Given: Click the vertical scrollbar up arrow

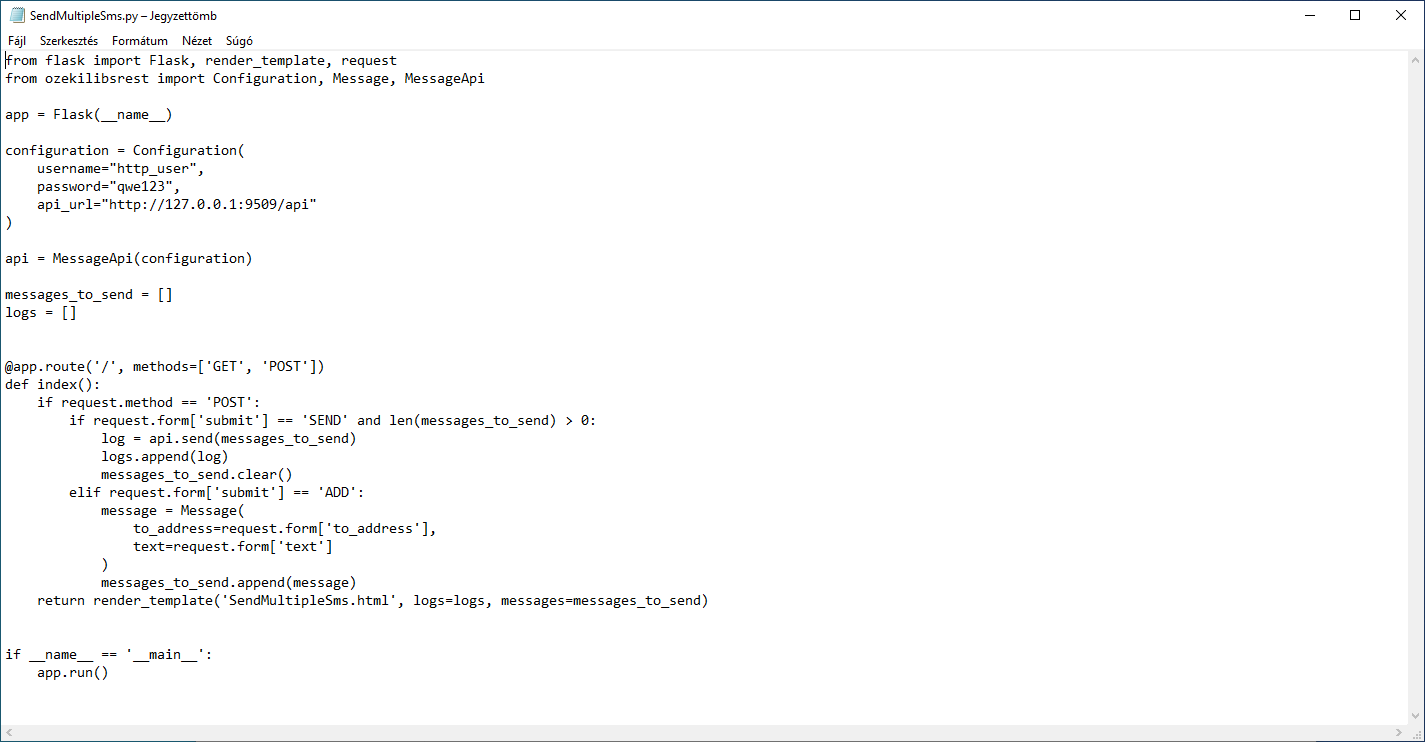Looking at the screenshot, I should click(x=1415, y=60).
